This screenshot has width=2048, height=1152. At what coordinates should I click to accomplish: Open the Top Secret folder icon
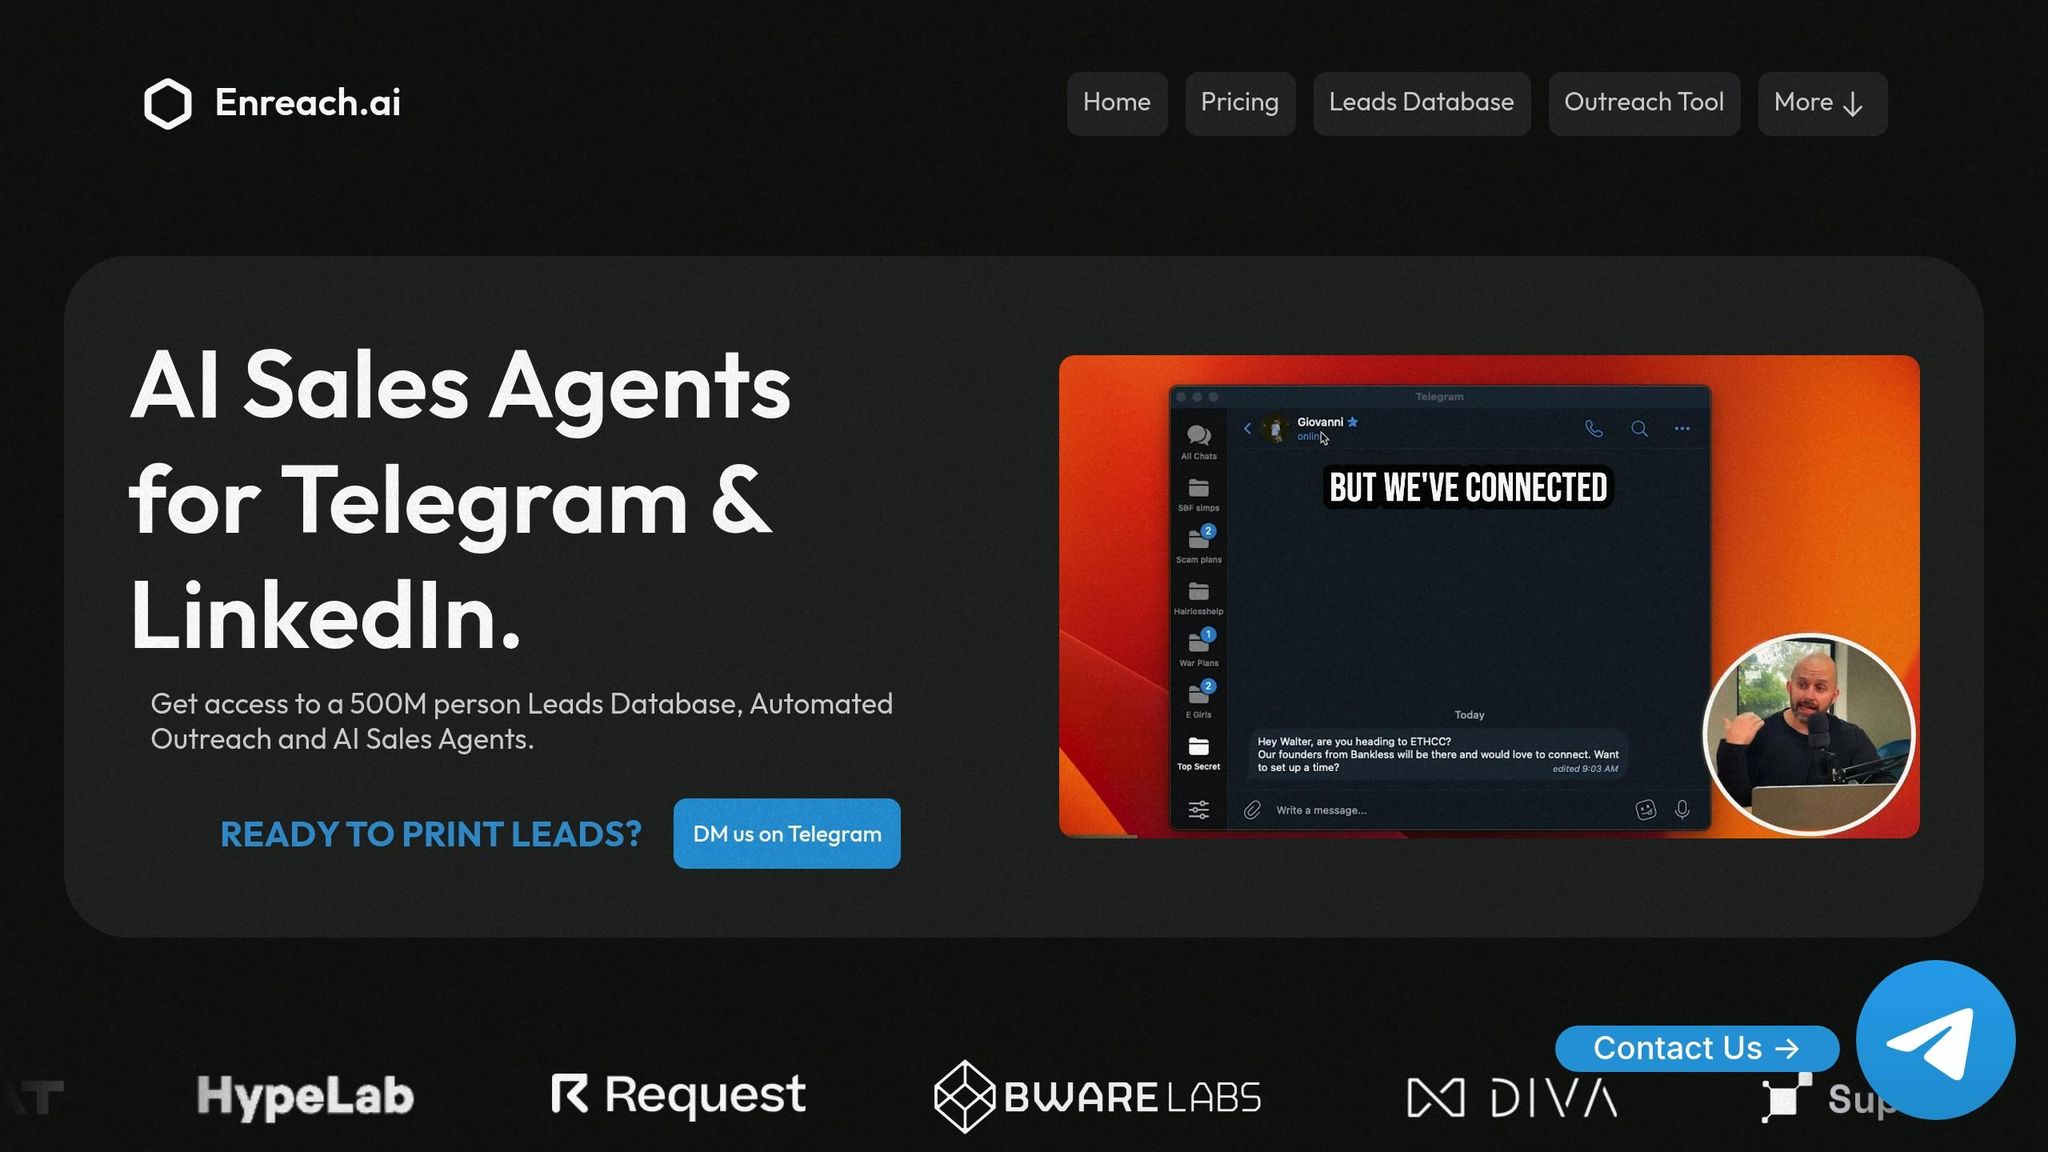pos(1199,747)
